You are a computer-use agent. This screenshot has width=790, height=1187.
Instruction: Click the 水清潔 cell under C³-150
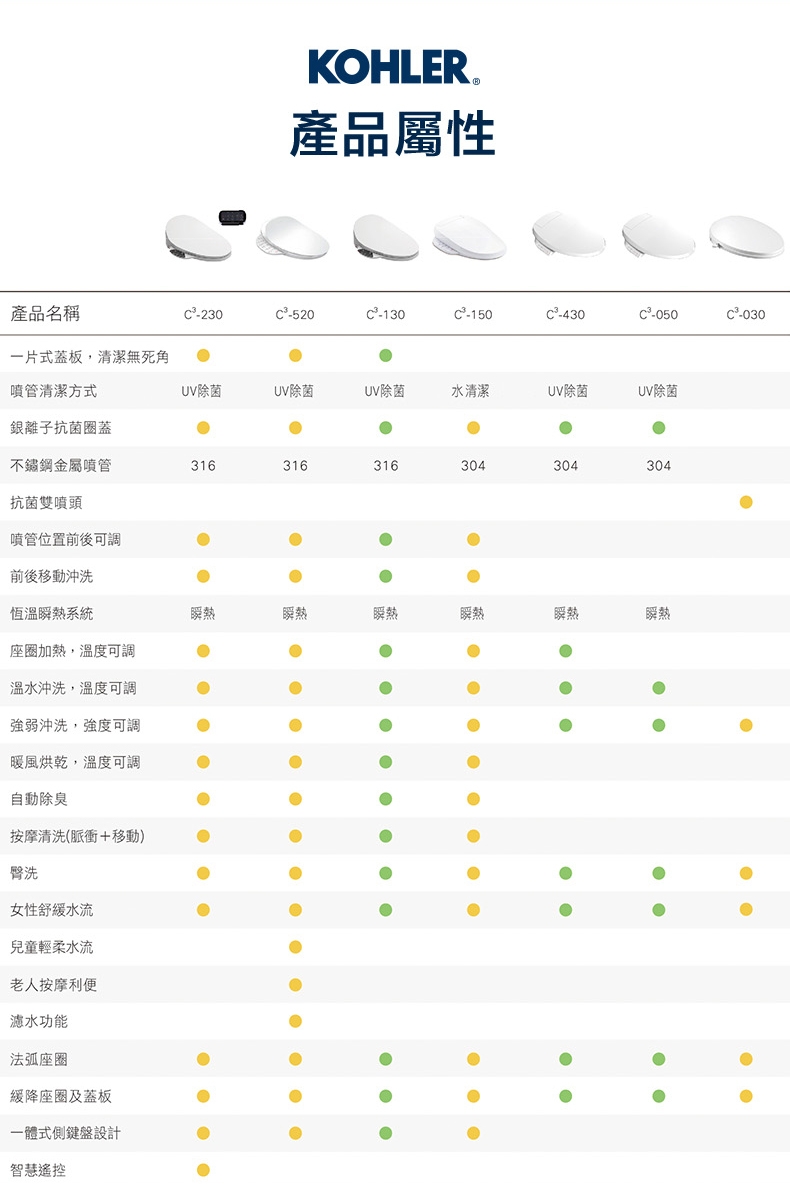(x=472, y=391)
